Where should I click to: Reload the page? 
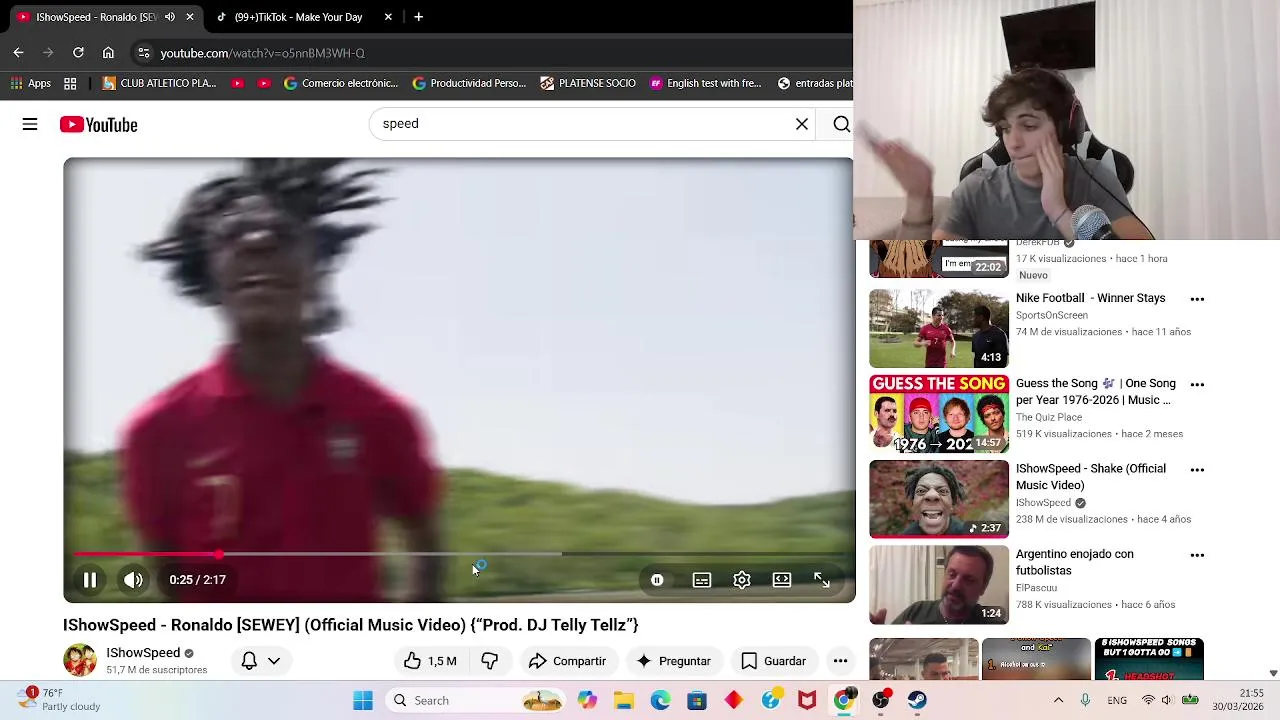78,53
